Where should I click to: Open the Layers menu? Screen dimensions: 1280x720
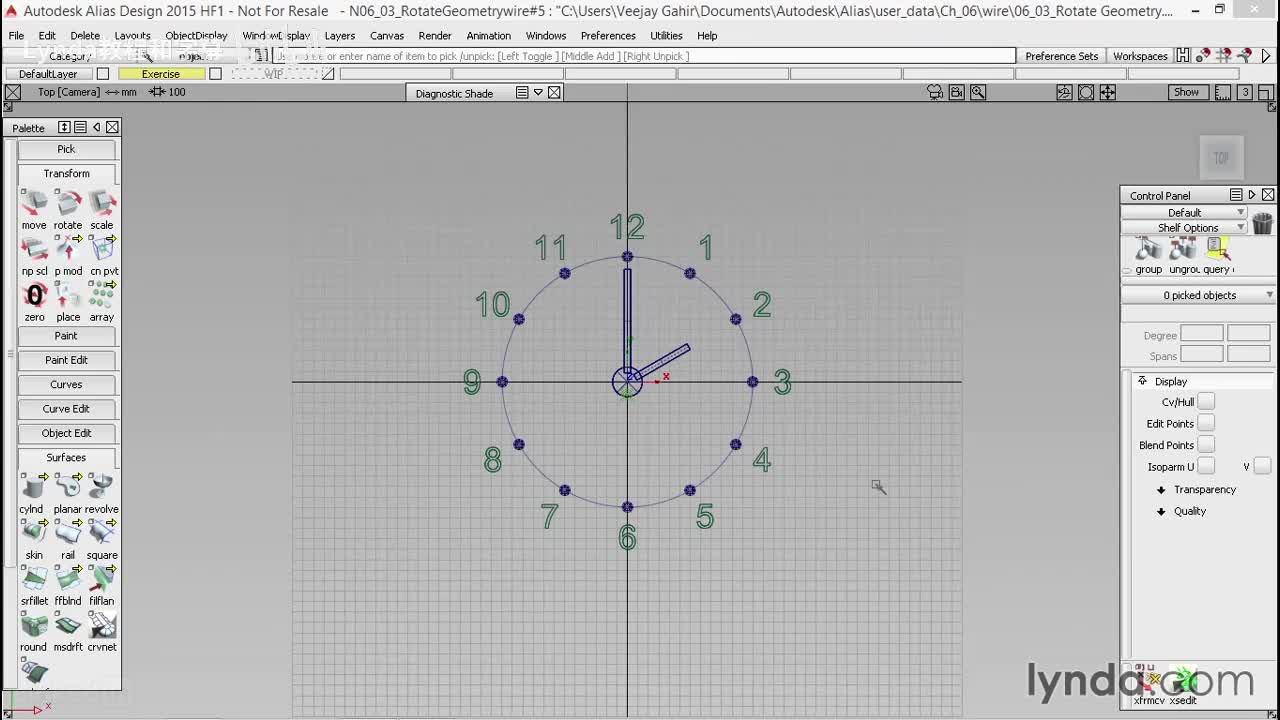(x=340, y=36)
